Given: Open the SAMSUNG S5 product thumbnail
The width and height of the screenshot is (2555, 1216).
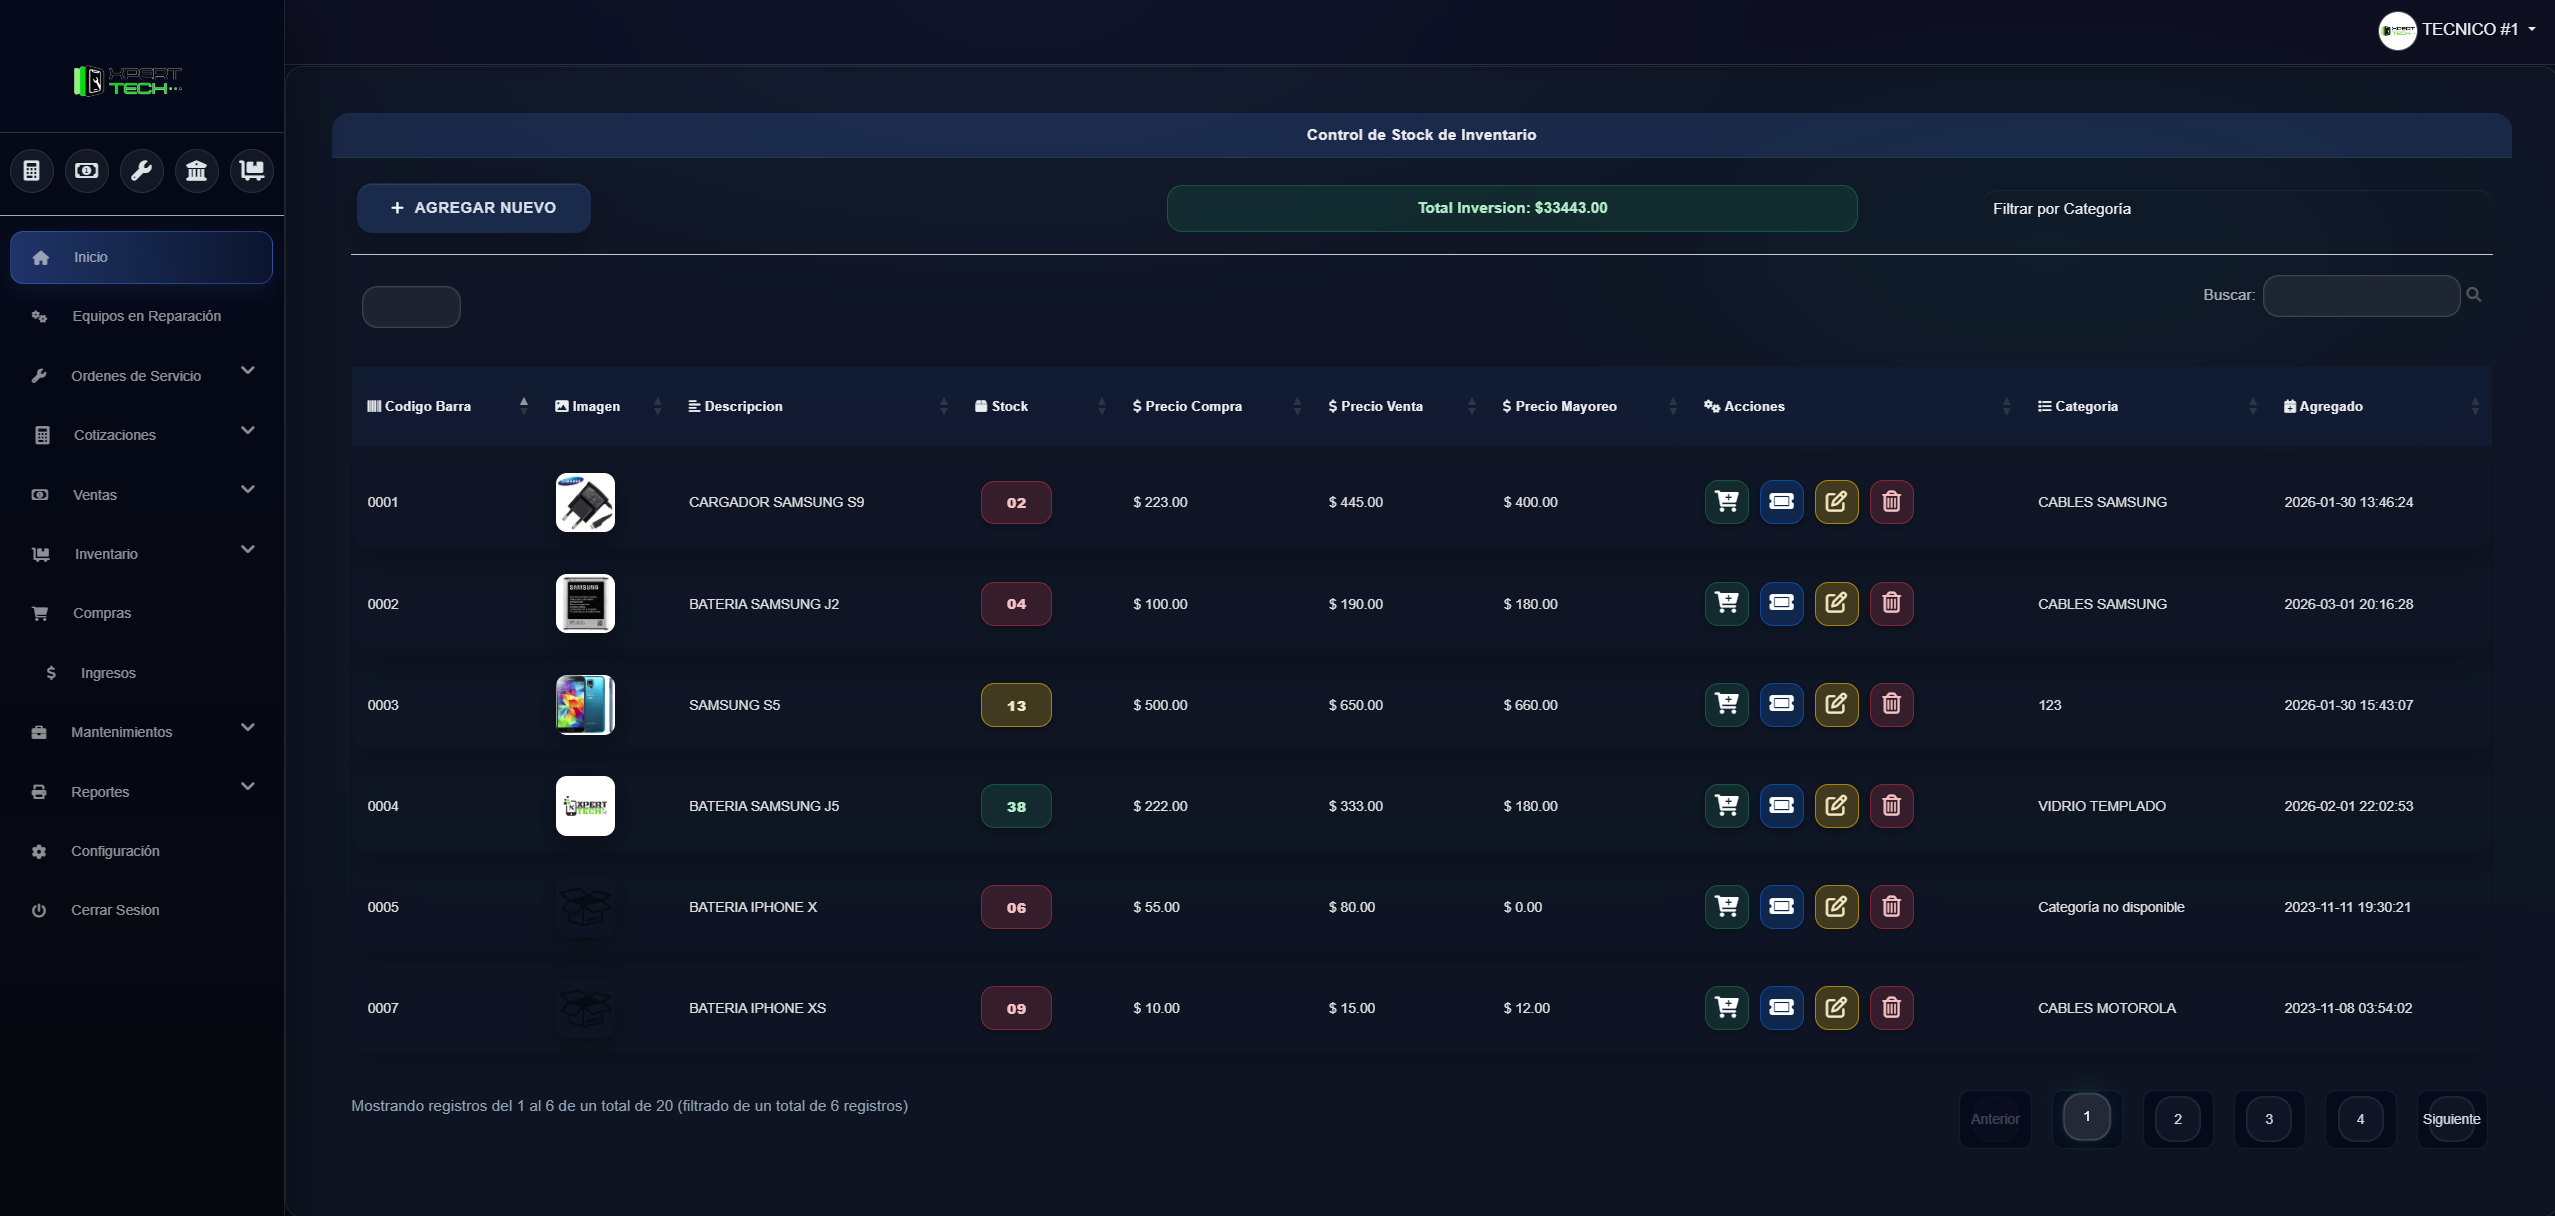Looking at the screenshot, I should pyautogui.click(x=585, y=704).
